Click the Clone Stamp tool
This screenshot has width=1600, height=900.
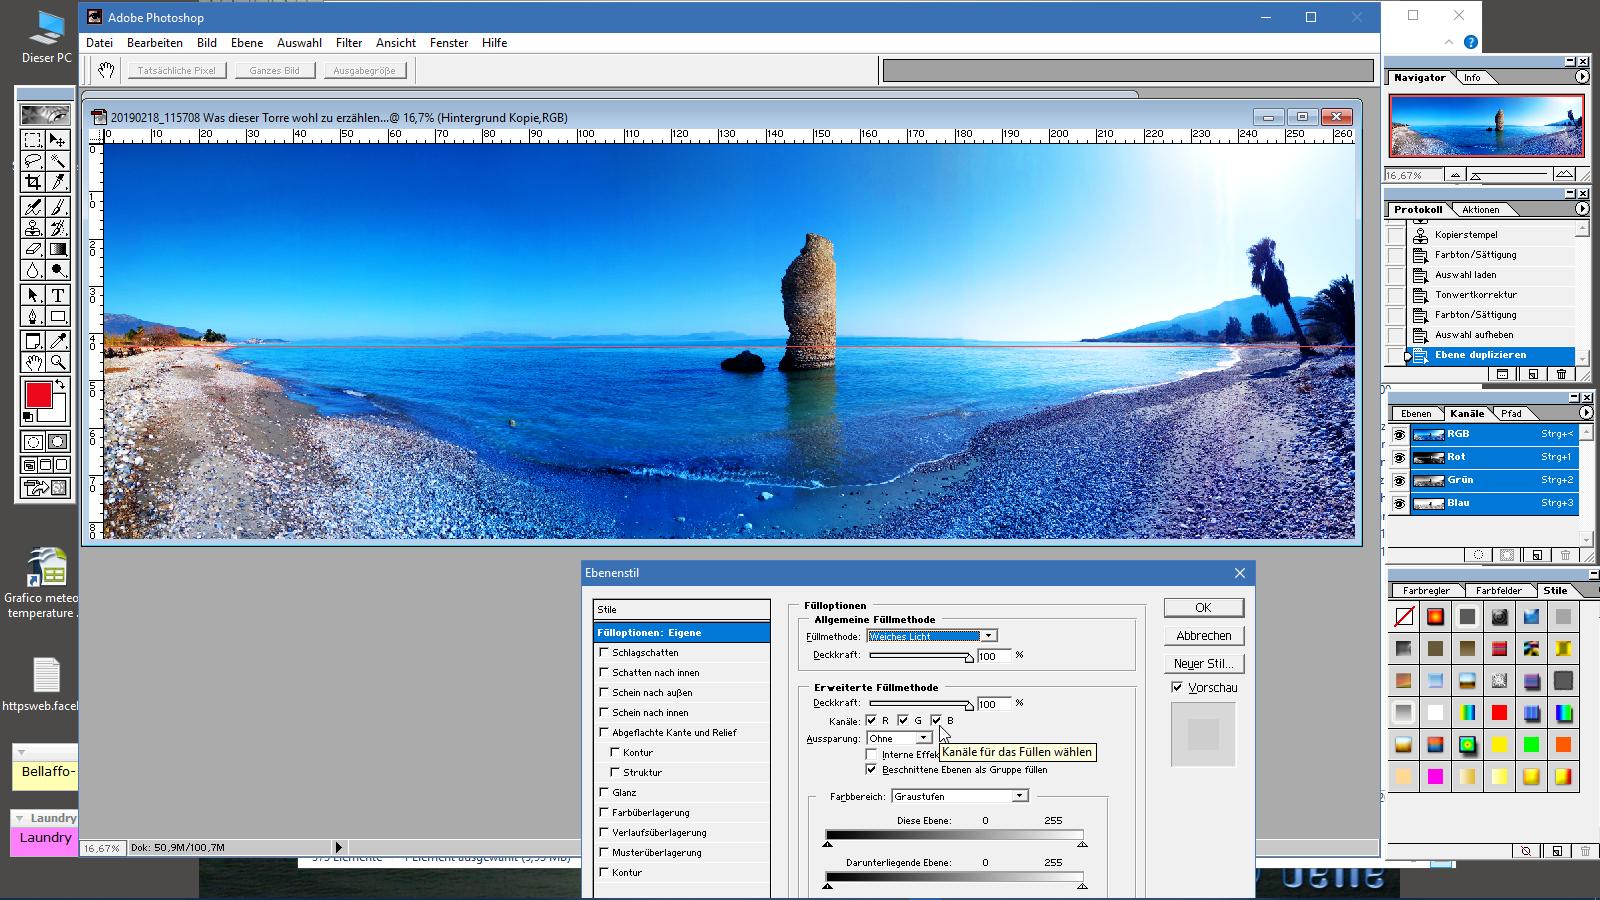point(33,228)
